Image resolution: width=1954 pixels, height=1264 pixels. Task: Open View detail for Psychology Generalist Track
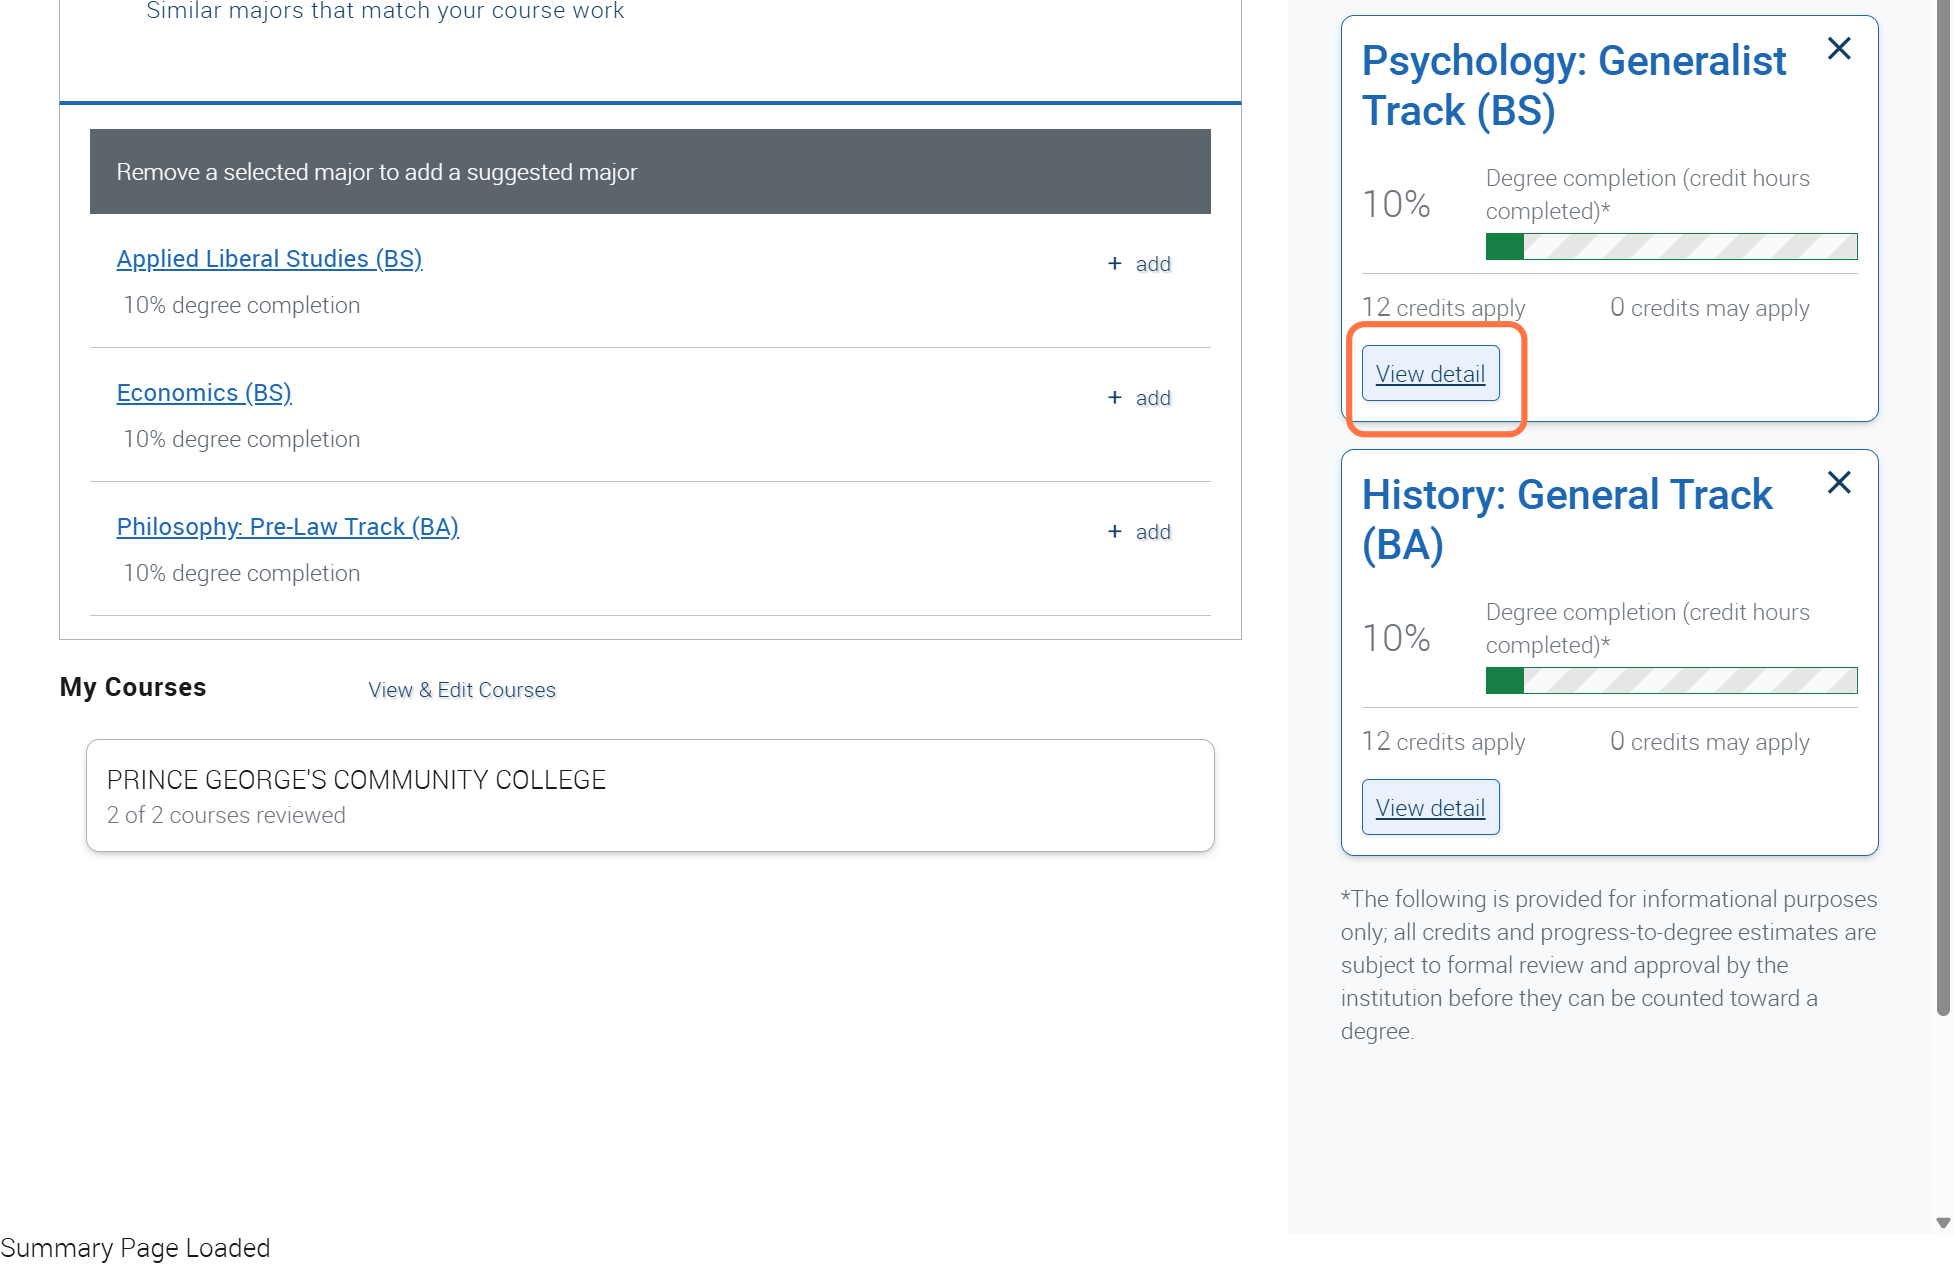(x=1430, y=373)
